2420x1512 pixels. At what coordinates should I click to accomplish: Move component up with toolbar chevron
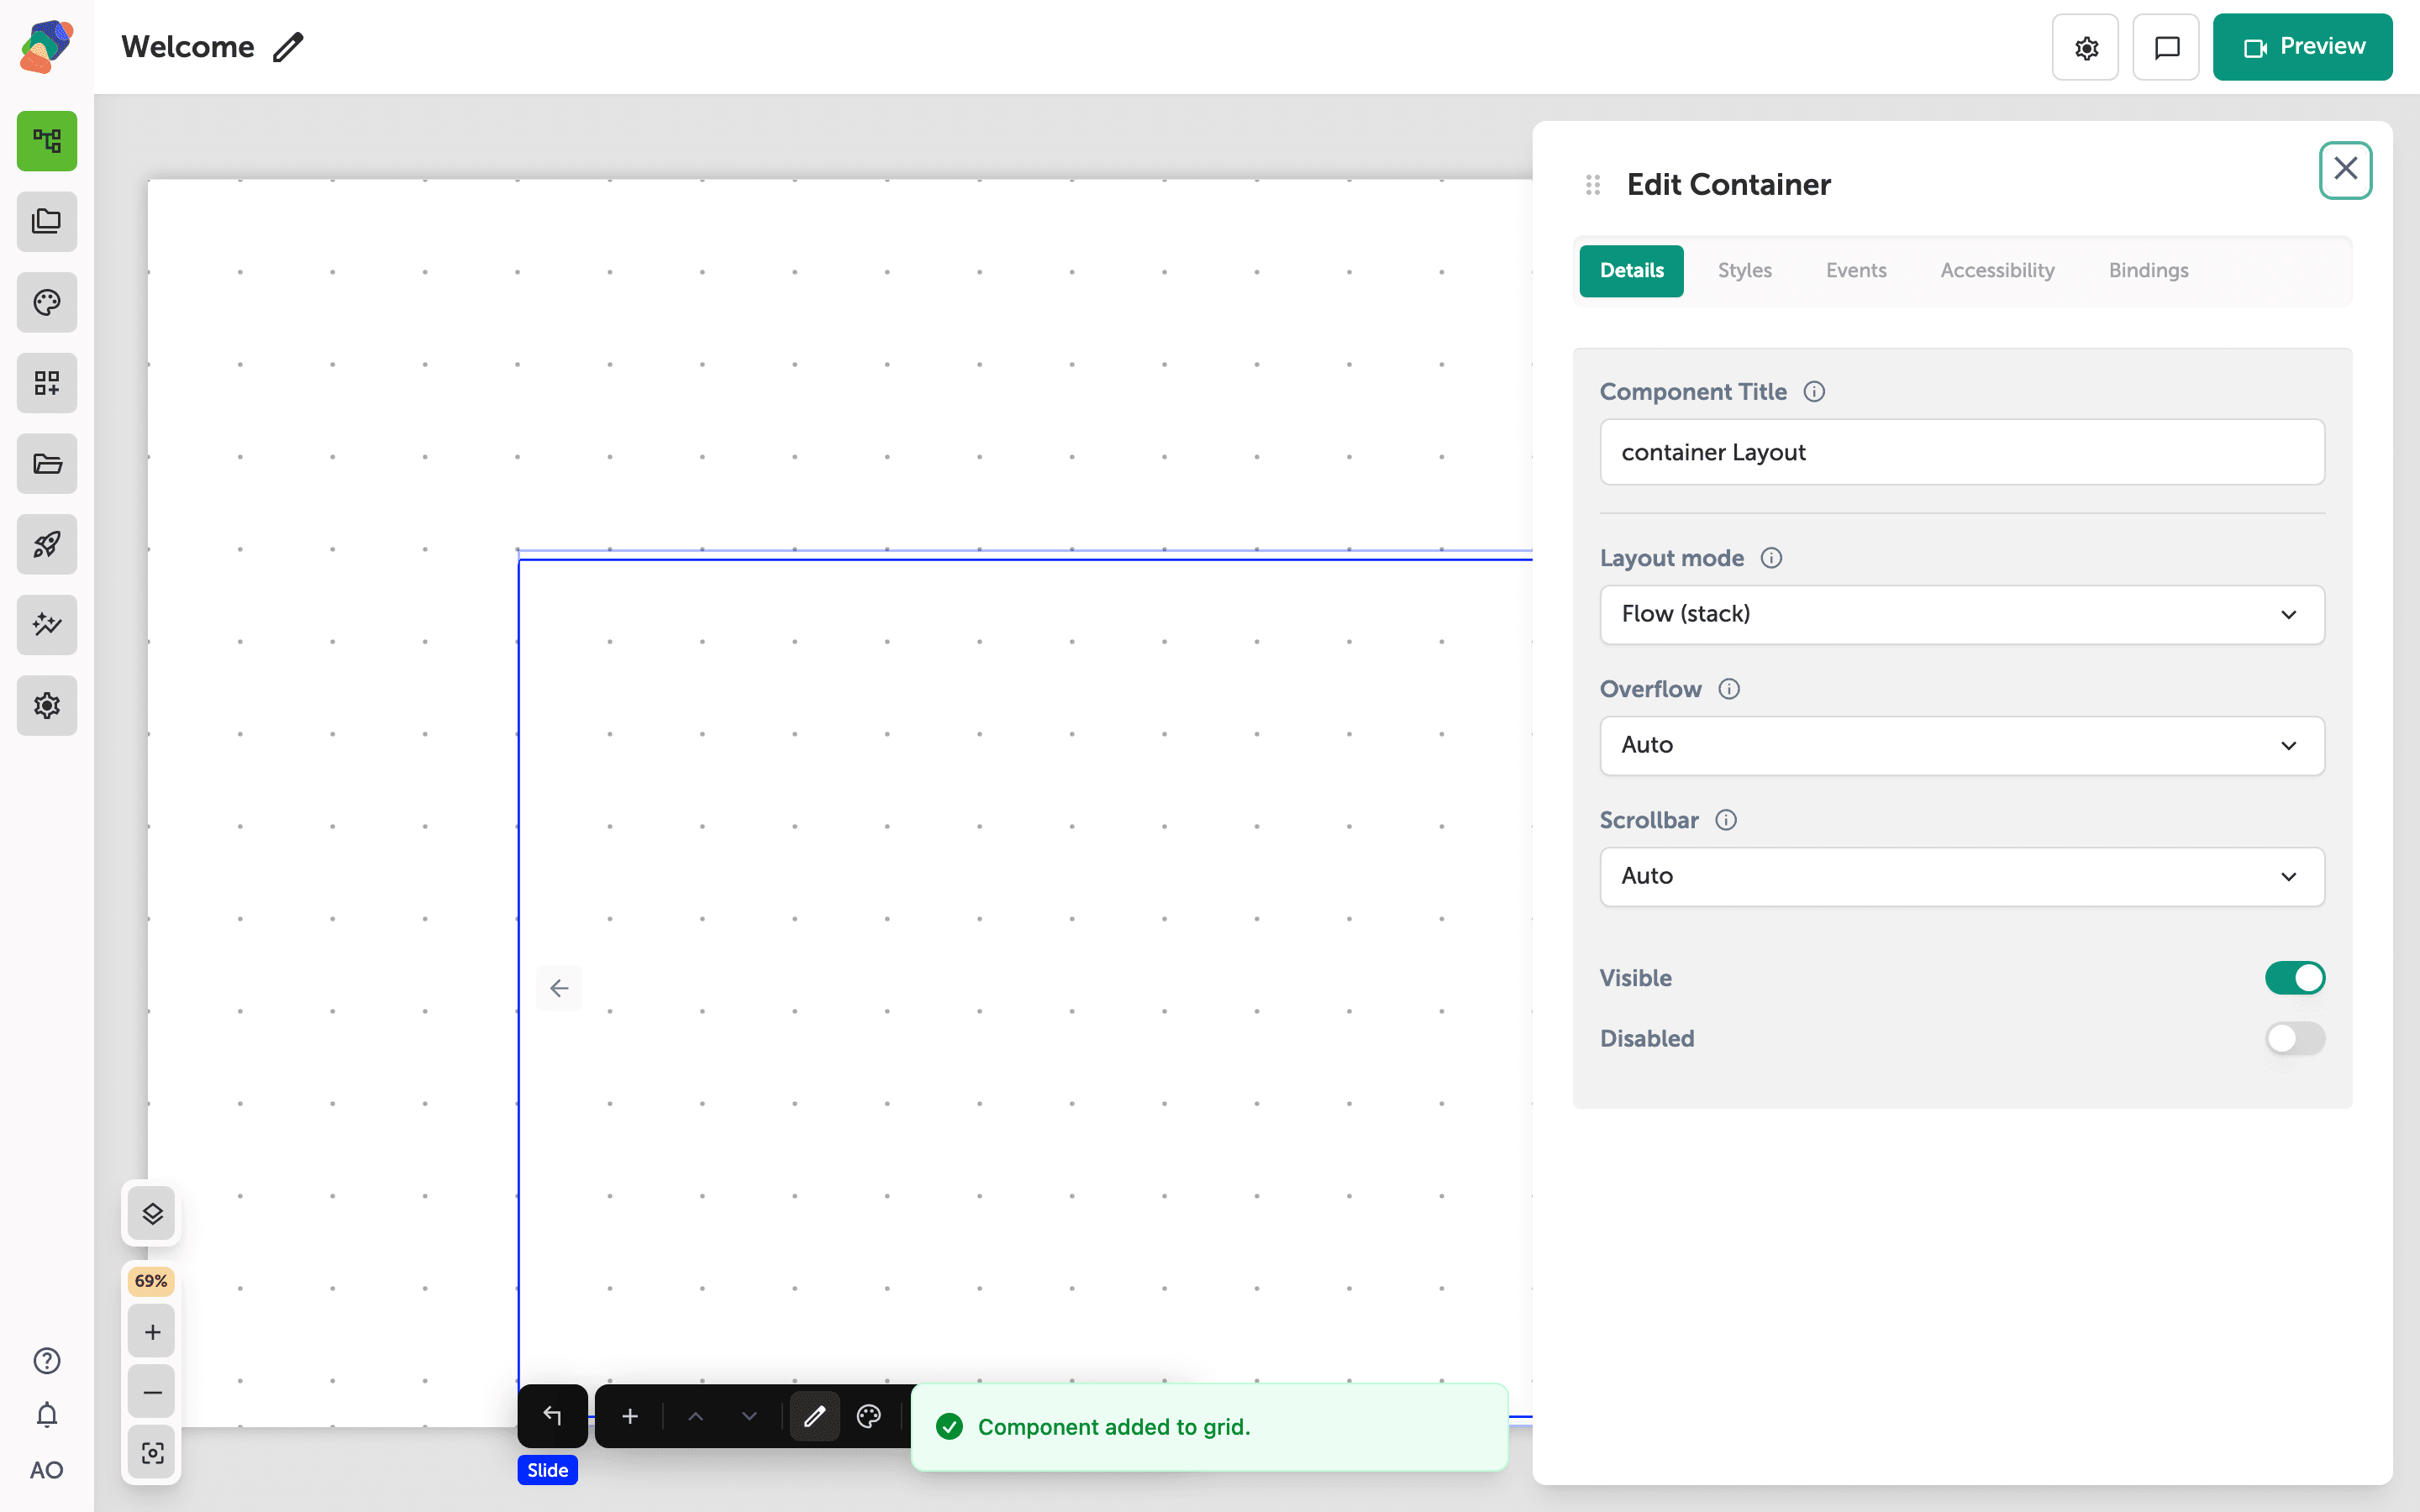pos(696,1416)
